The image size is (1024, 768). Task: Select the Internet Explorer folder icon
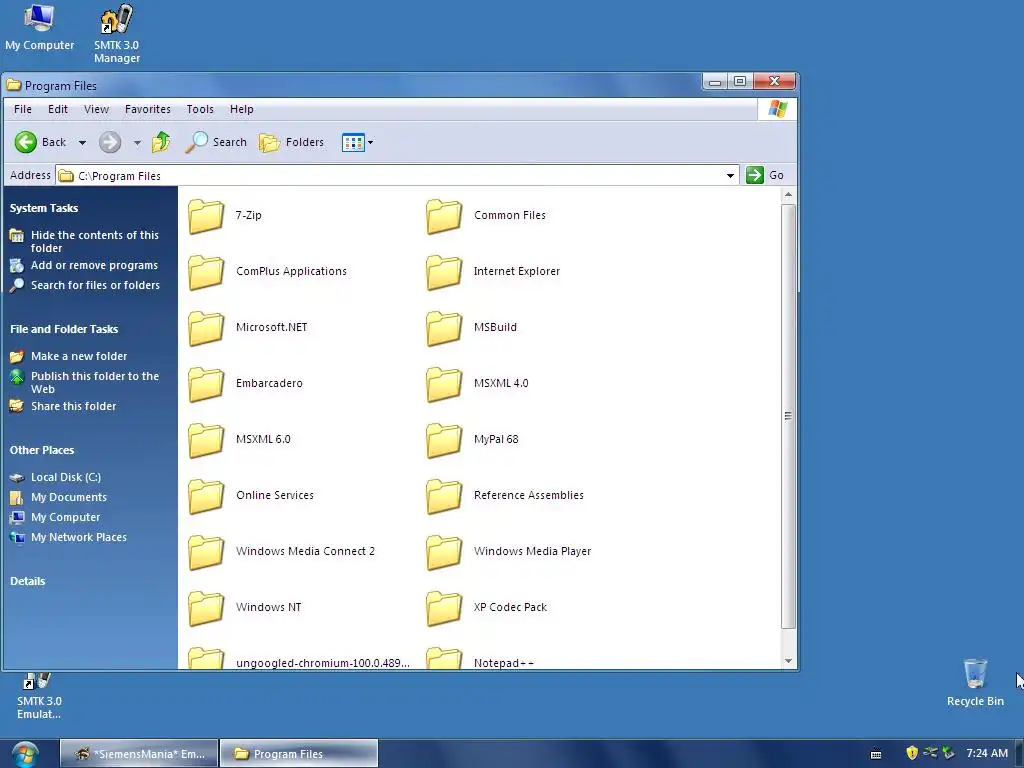444,272
